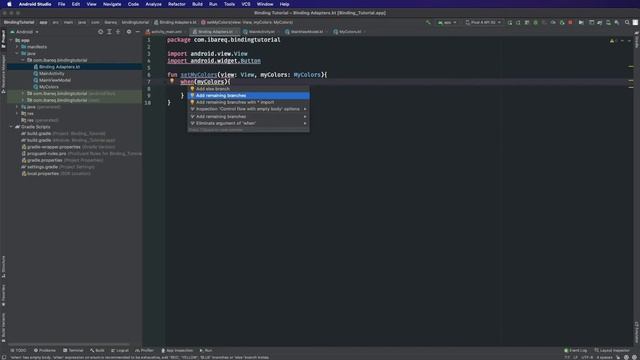The image size is (640, 360).
Task: Collapse the first com.ibareq.bindingtutorial package
Action: [x=23, y=60]
